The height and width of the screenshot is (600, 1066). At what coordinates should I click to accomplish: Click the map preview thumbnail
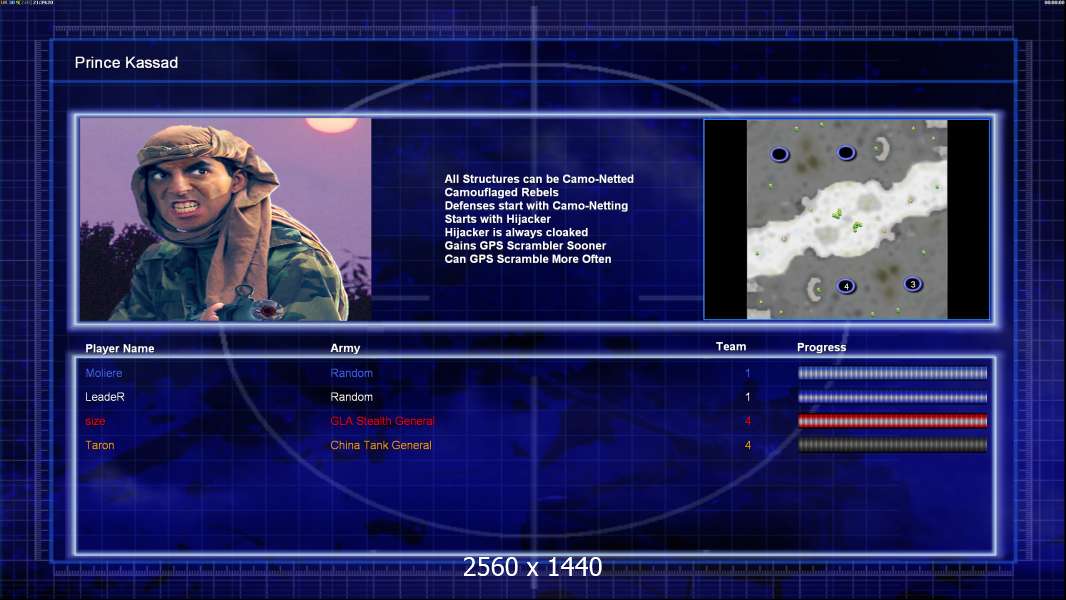pos(847,219)
